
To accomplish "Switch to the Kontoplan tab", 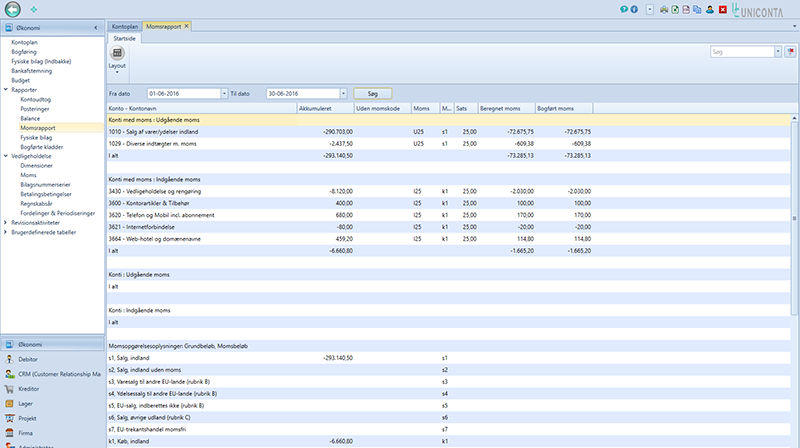I will tap(125, 27).
